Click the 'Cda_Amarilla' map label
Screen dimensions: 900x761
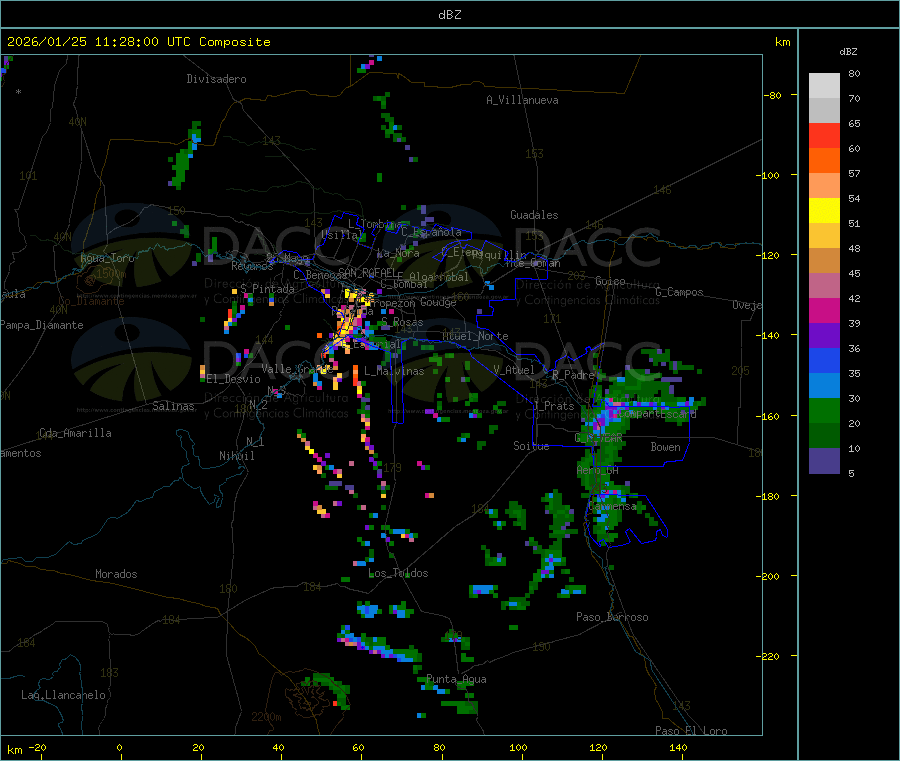[75, 433]
